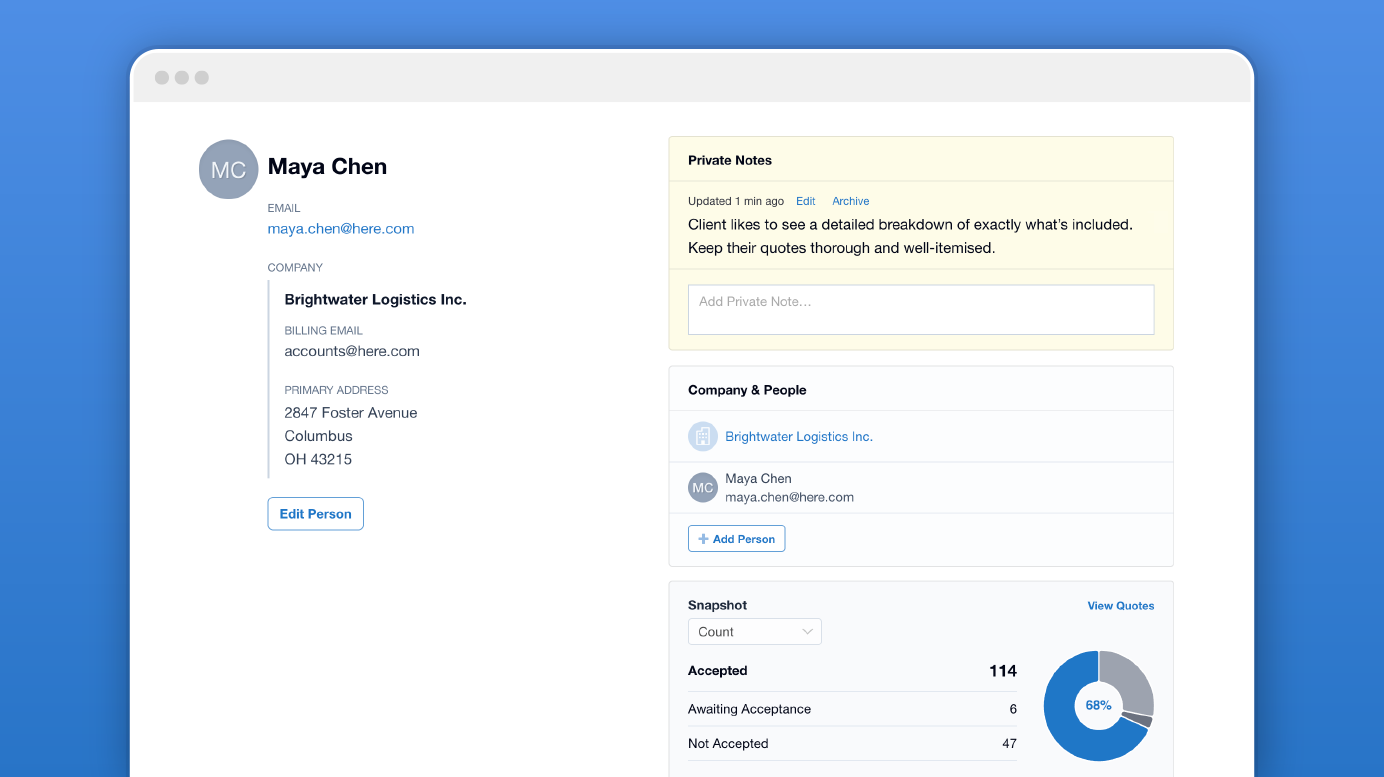This screenshot has height=777, width=1384.
Task: Select the Maya Chen row in Company & People
Action: [921, 488]
